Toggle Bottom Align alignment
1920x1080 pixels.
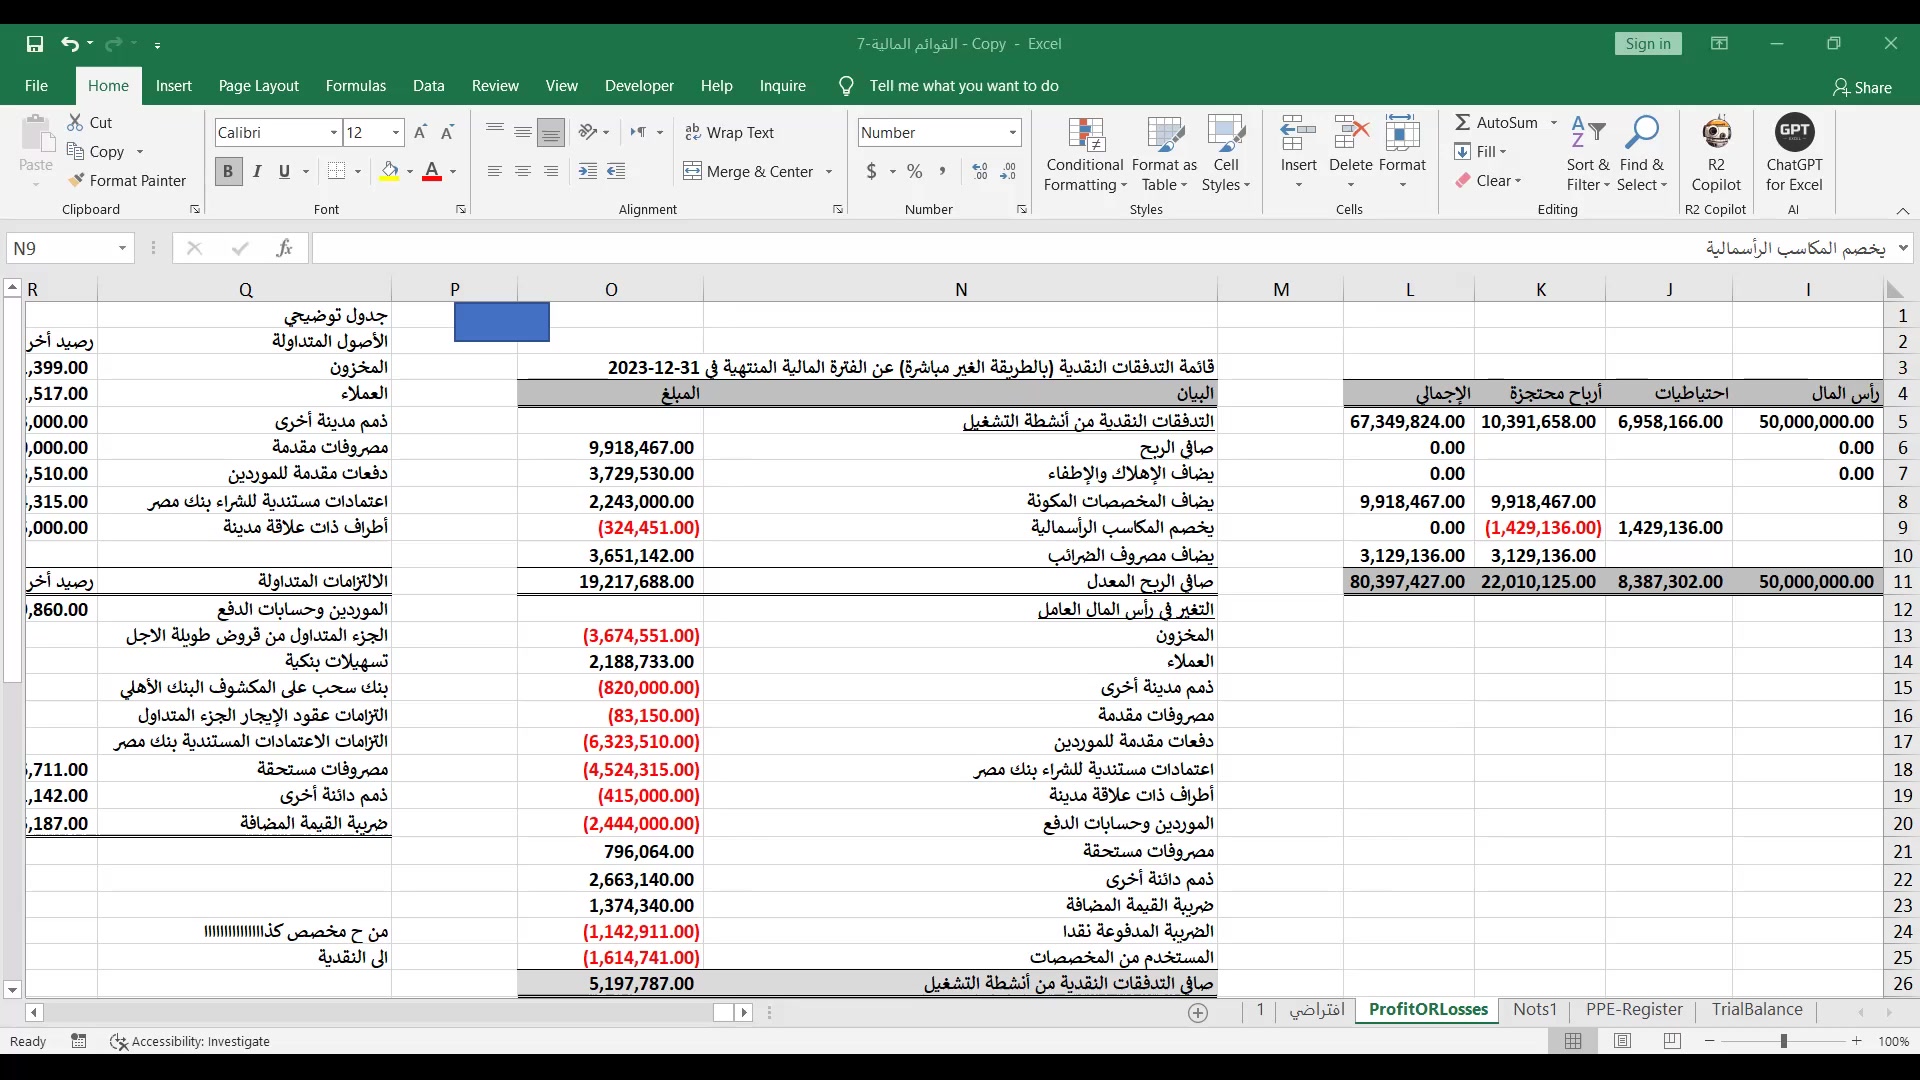pyautogui.click(x=550, y=132)
